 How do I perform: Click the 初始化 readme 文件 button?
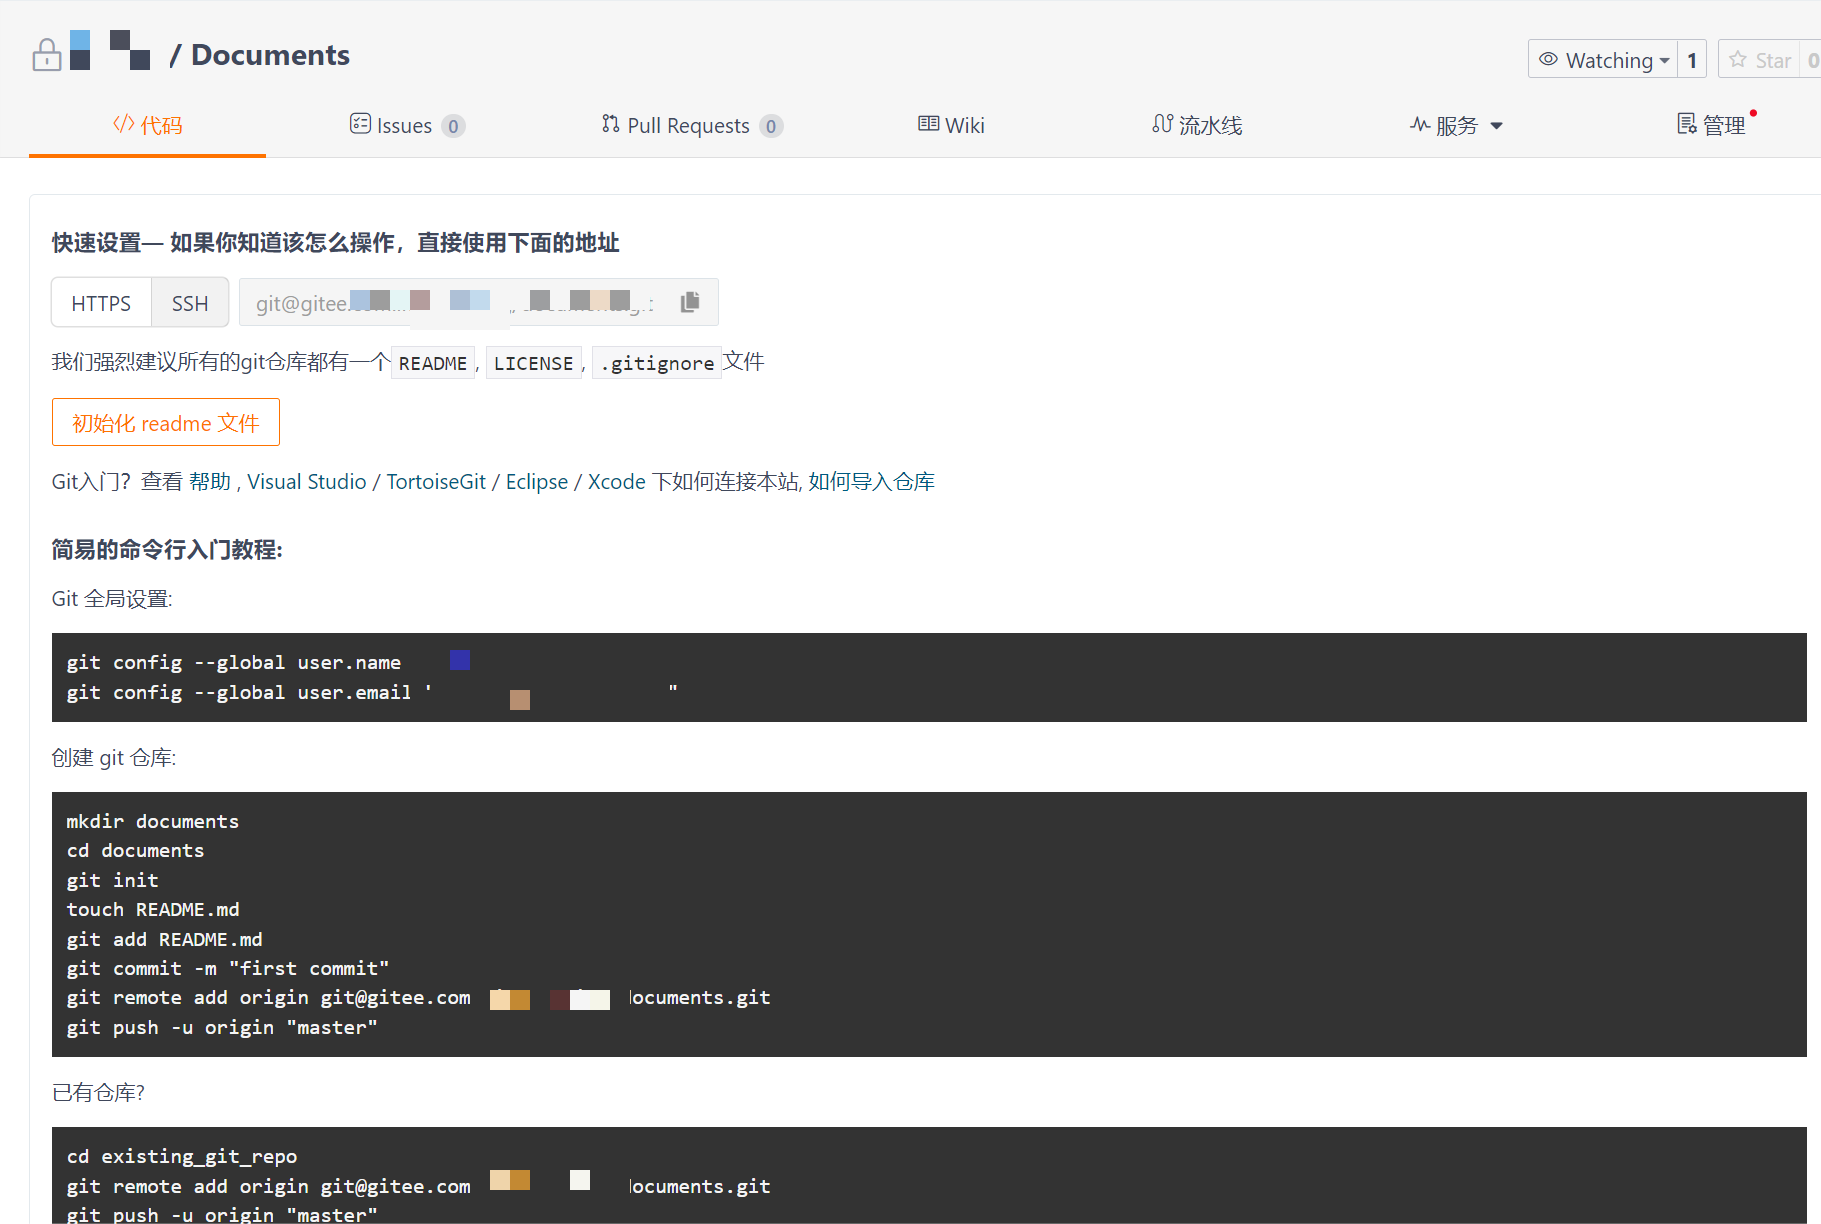tap(166, 422)
